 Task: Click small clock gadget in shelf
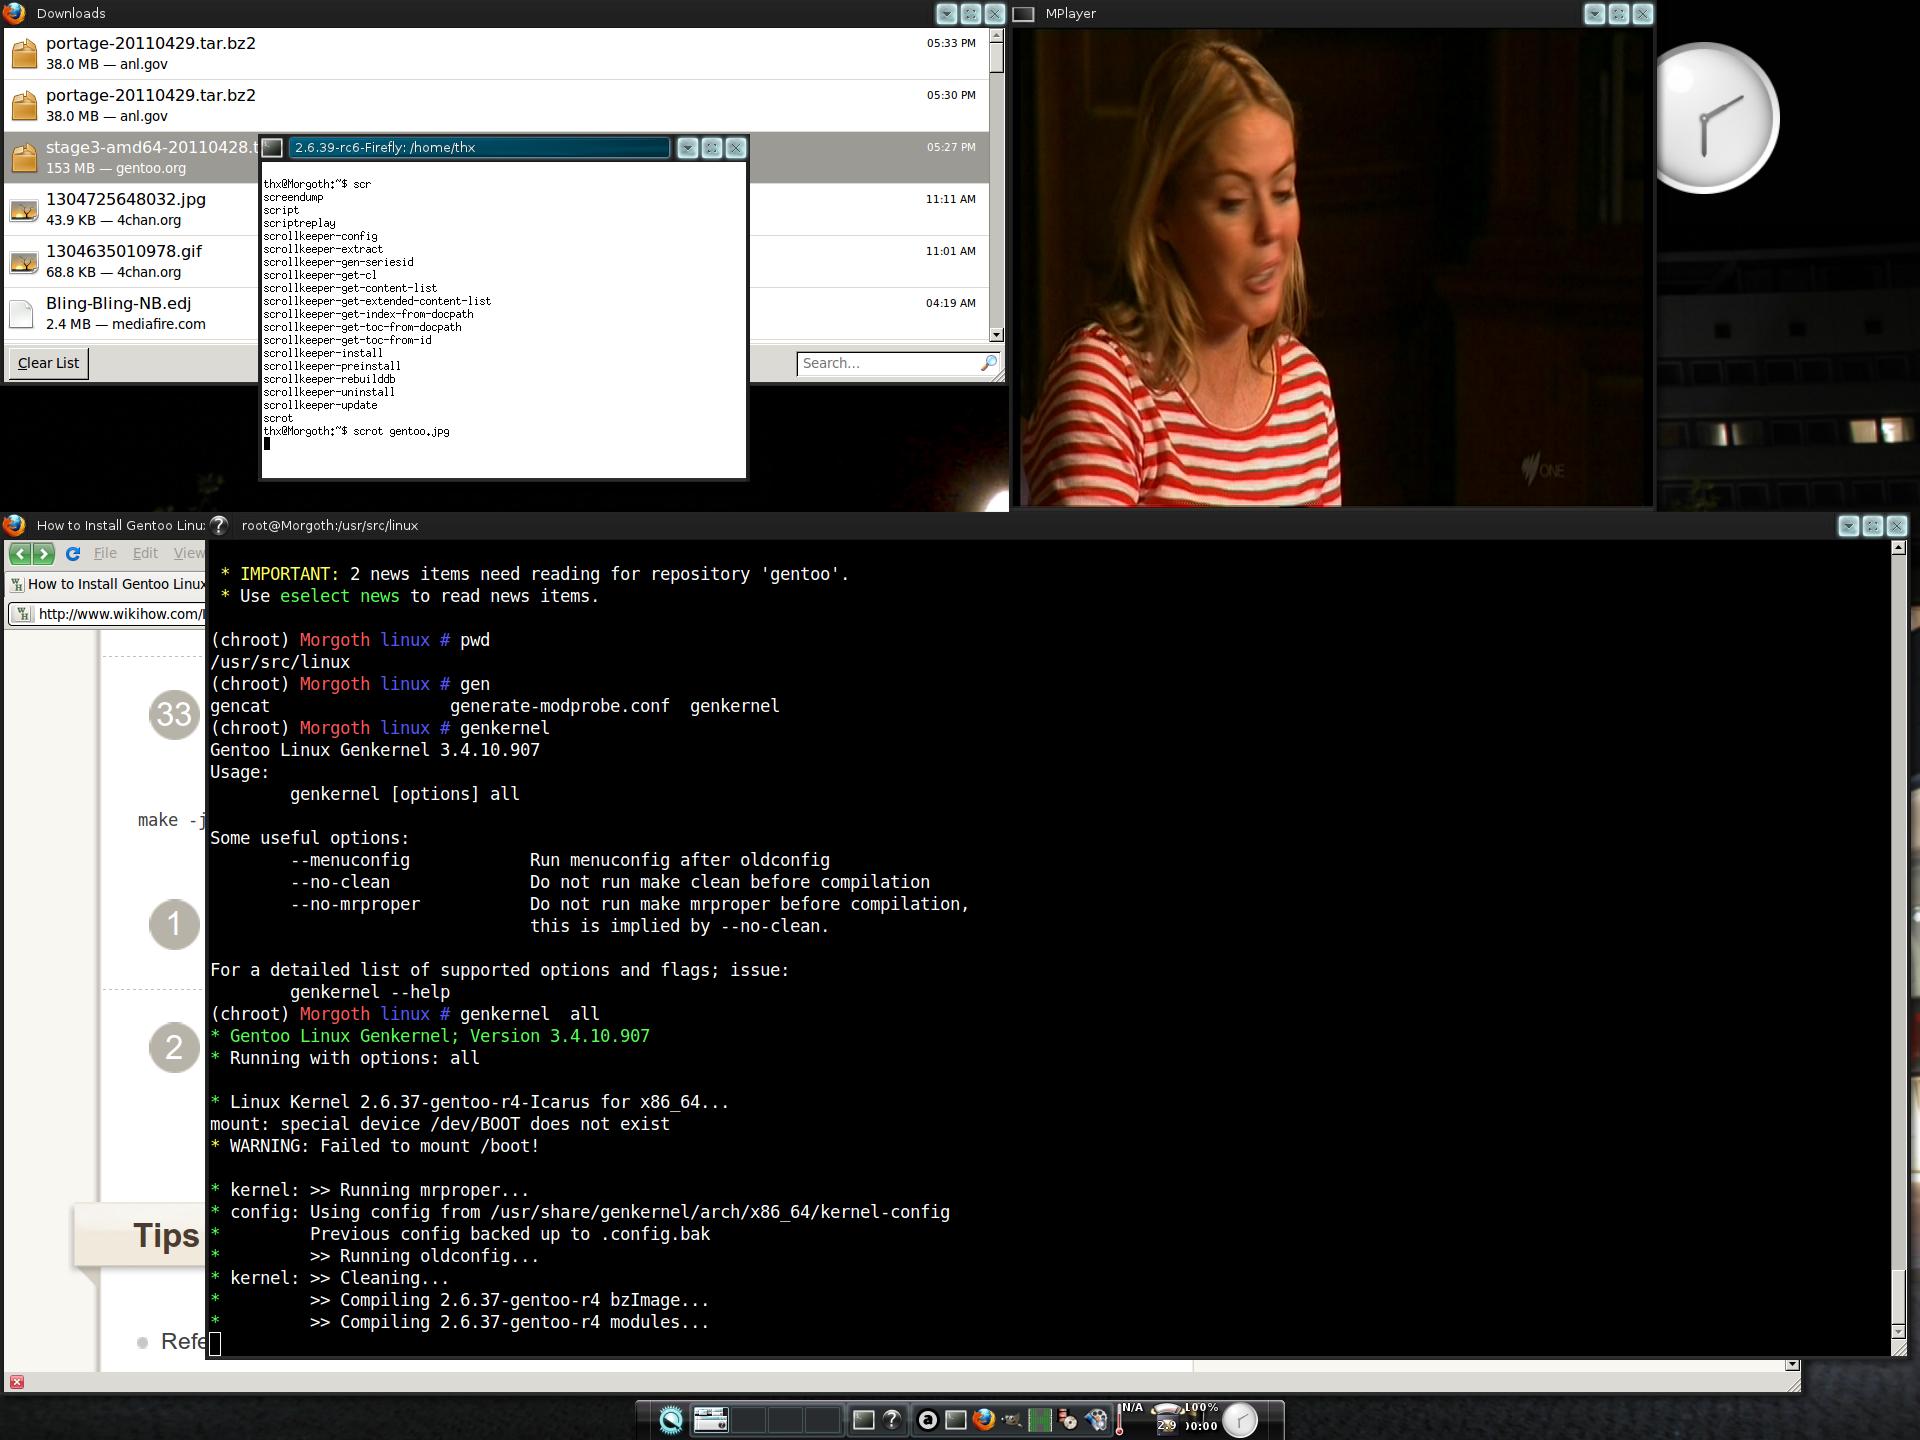pyautogui.click(x=1240, y=1420)
